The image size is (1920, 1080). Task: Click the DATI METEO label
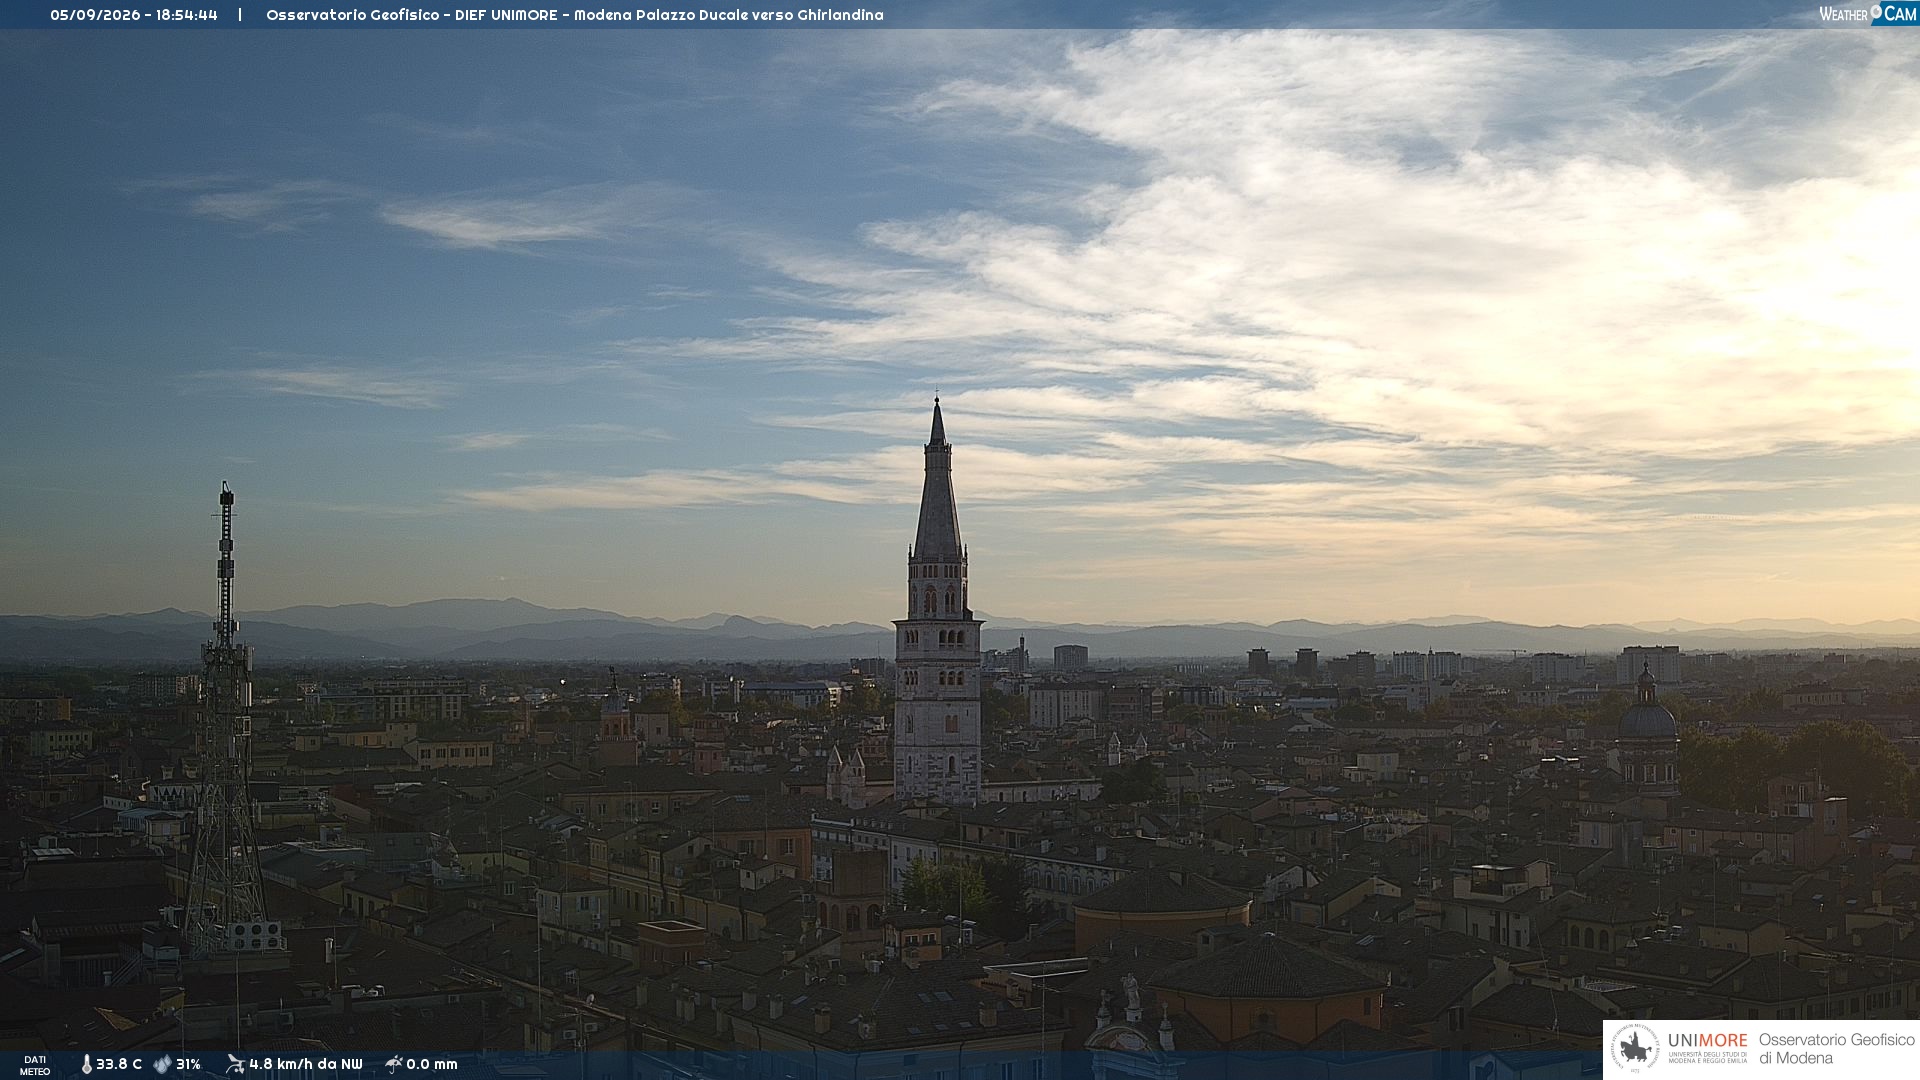pyautogui.click(x=35, y=1065)
